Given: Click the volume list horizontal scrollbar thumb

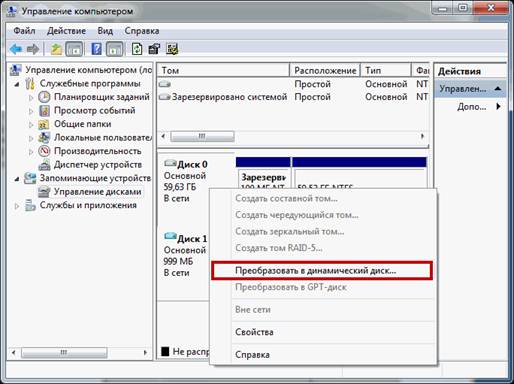Looking at the screenshot, I should point(202,136).
